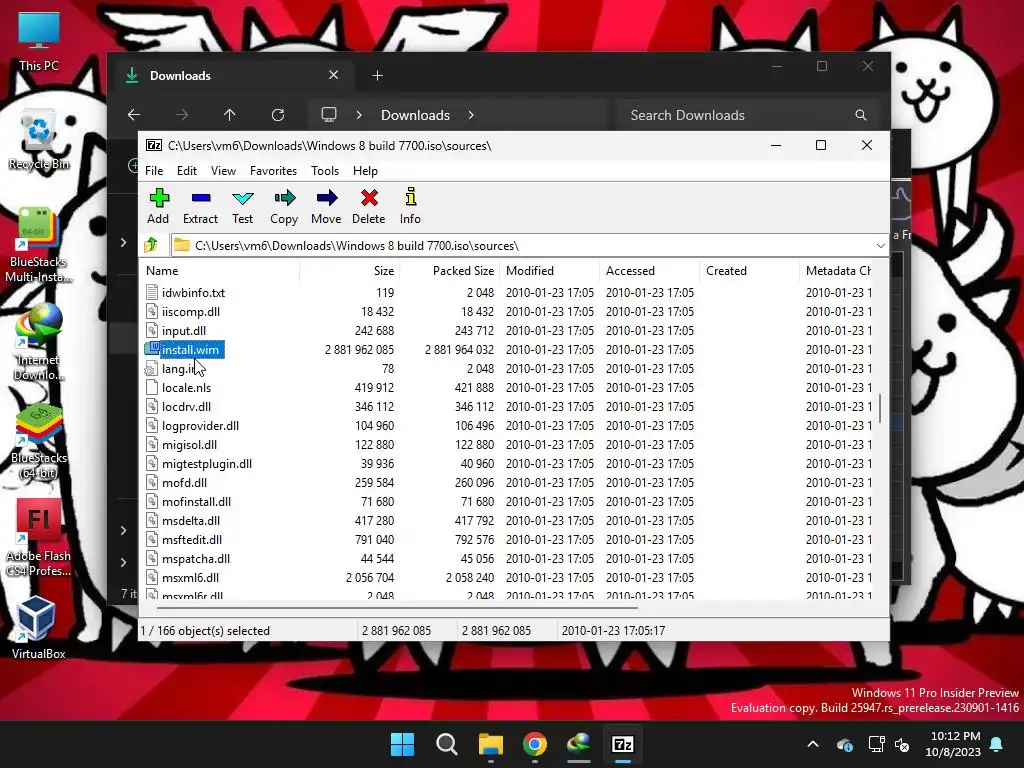Select the migisol.dll file
Screen dimensions: 1024x768
pos(189,444)
